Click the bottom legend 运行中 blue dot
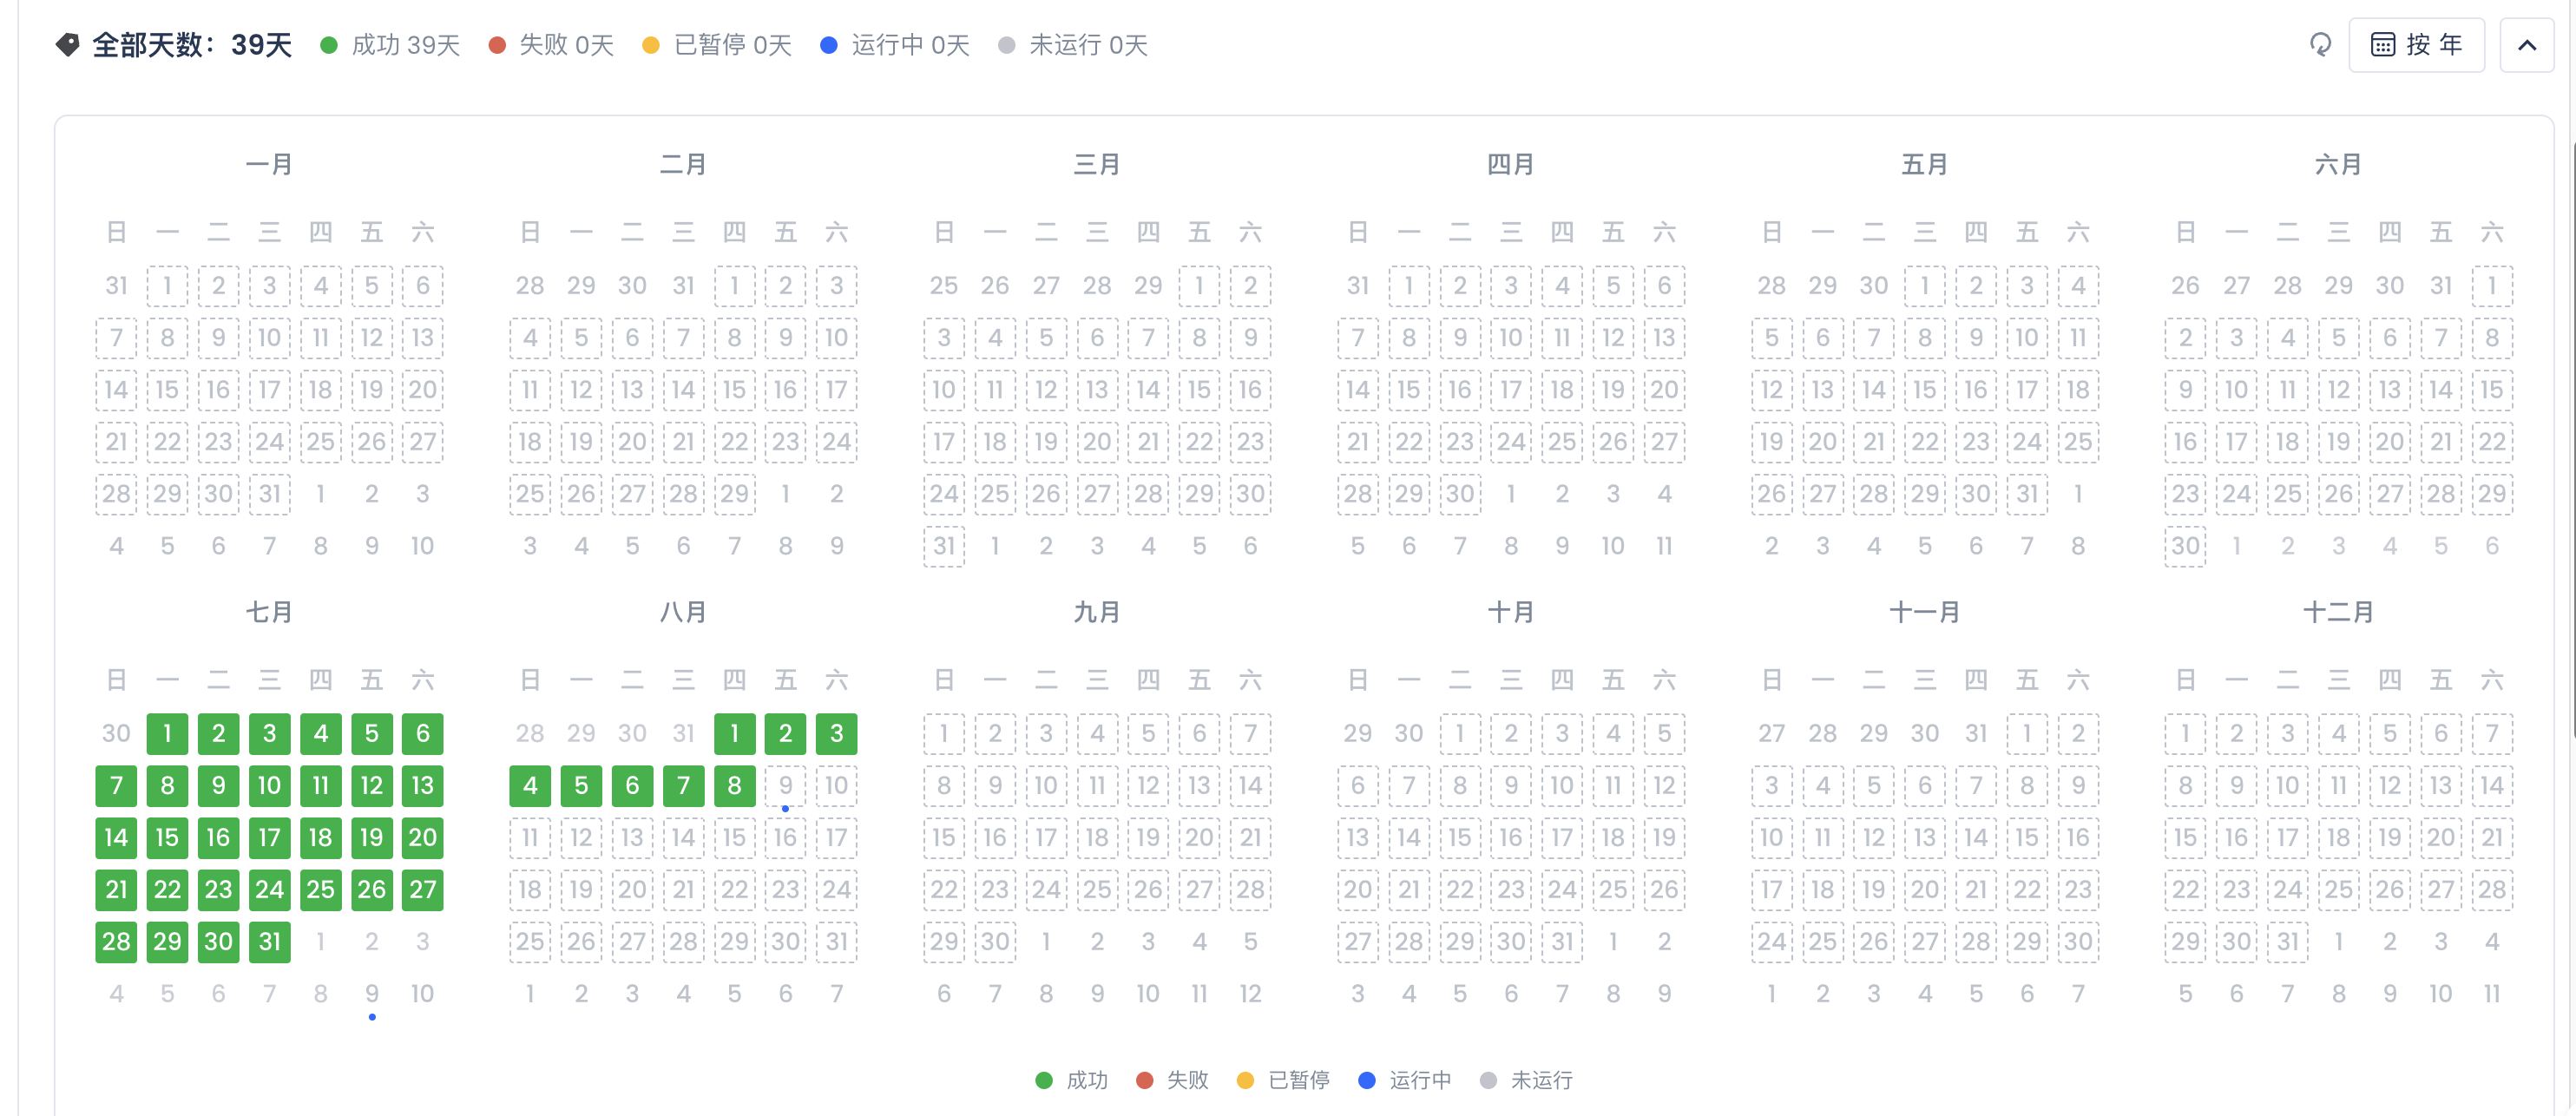Viewport: 2576px width, 1116px height. coord(1367,1080)
